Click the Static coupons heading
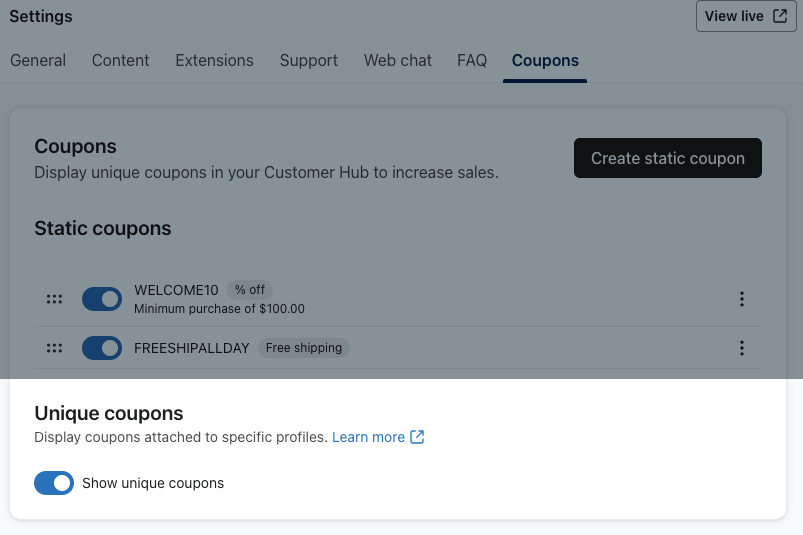Viewport: 803px width, 535px height. [102, 228]
